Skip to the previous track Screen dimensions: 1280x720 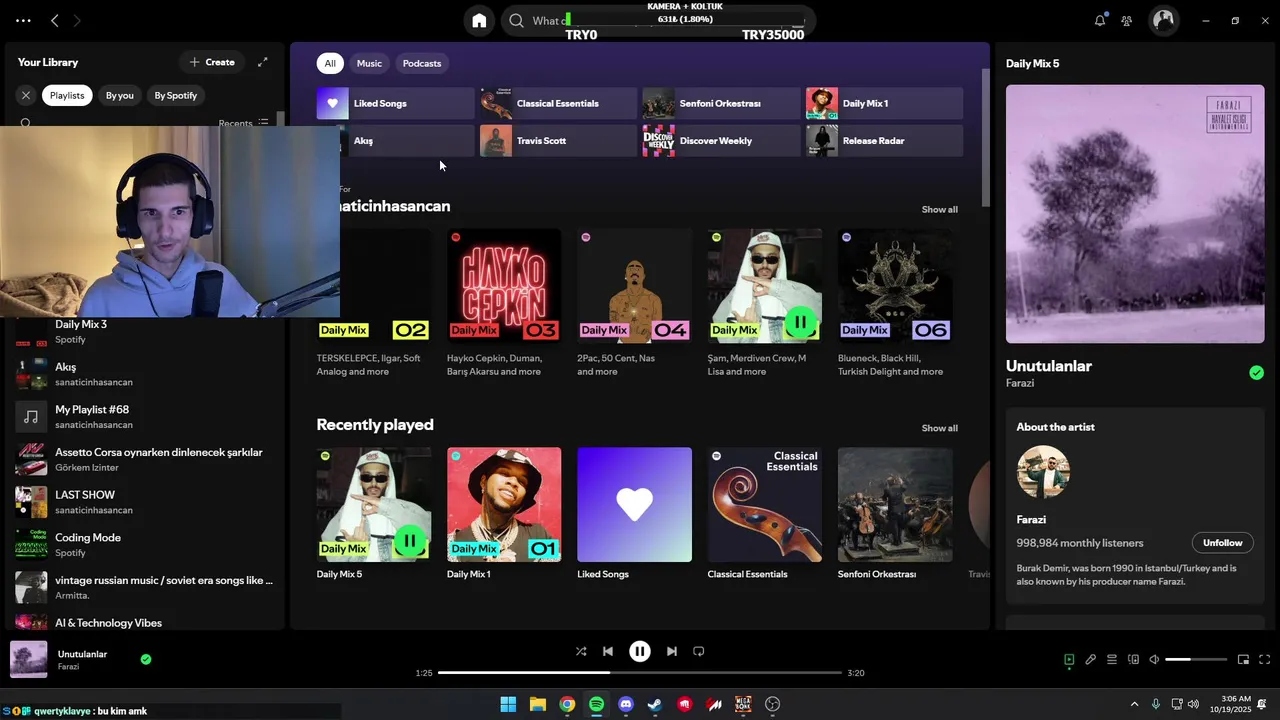point(608,651)
